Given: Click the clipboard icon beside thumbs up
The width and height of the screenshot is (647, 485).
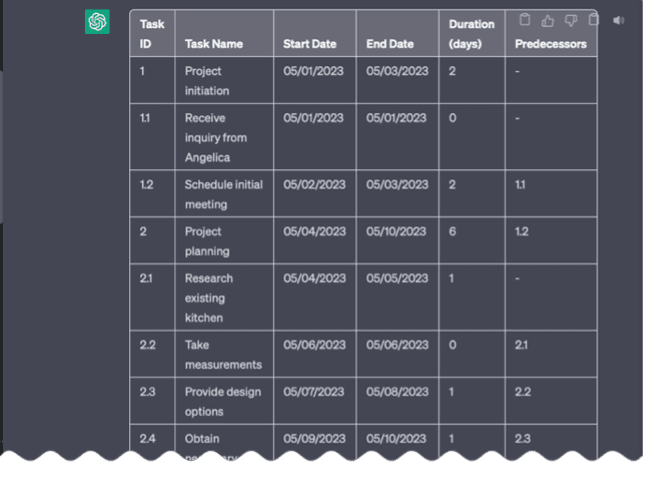Looking at the screenshot, I should point(524,20).
